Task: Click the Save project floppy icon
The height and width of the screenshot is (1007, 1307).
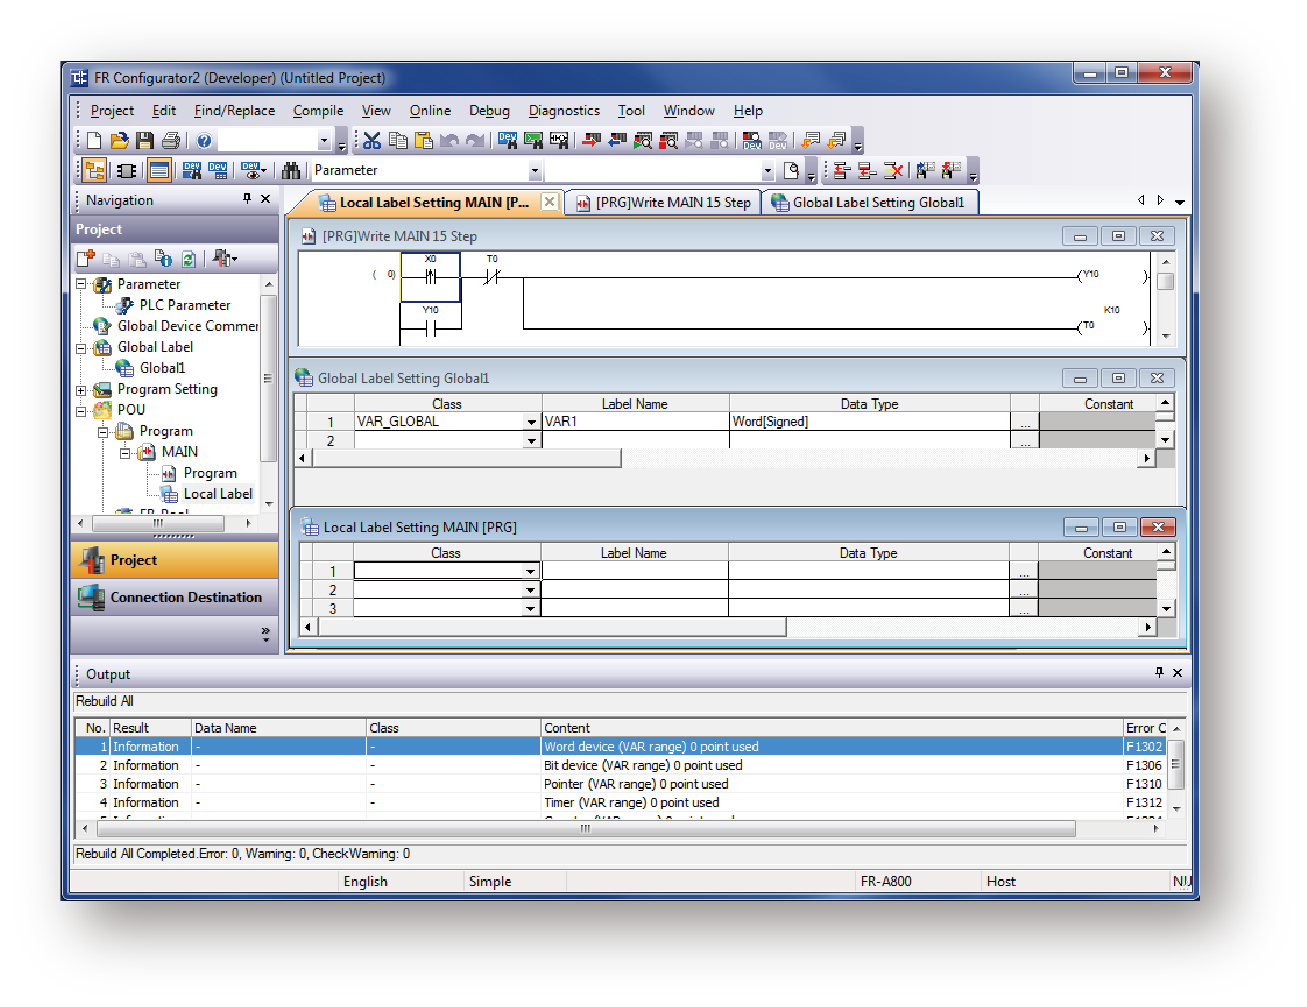Action: [x=145, y=141]
